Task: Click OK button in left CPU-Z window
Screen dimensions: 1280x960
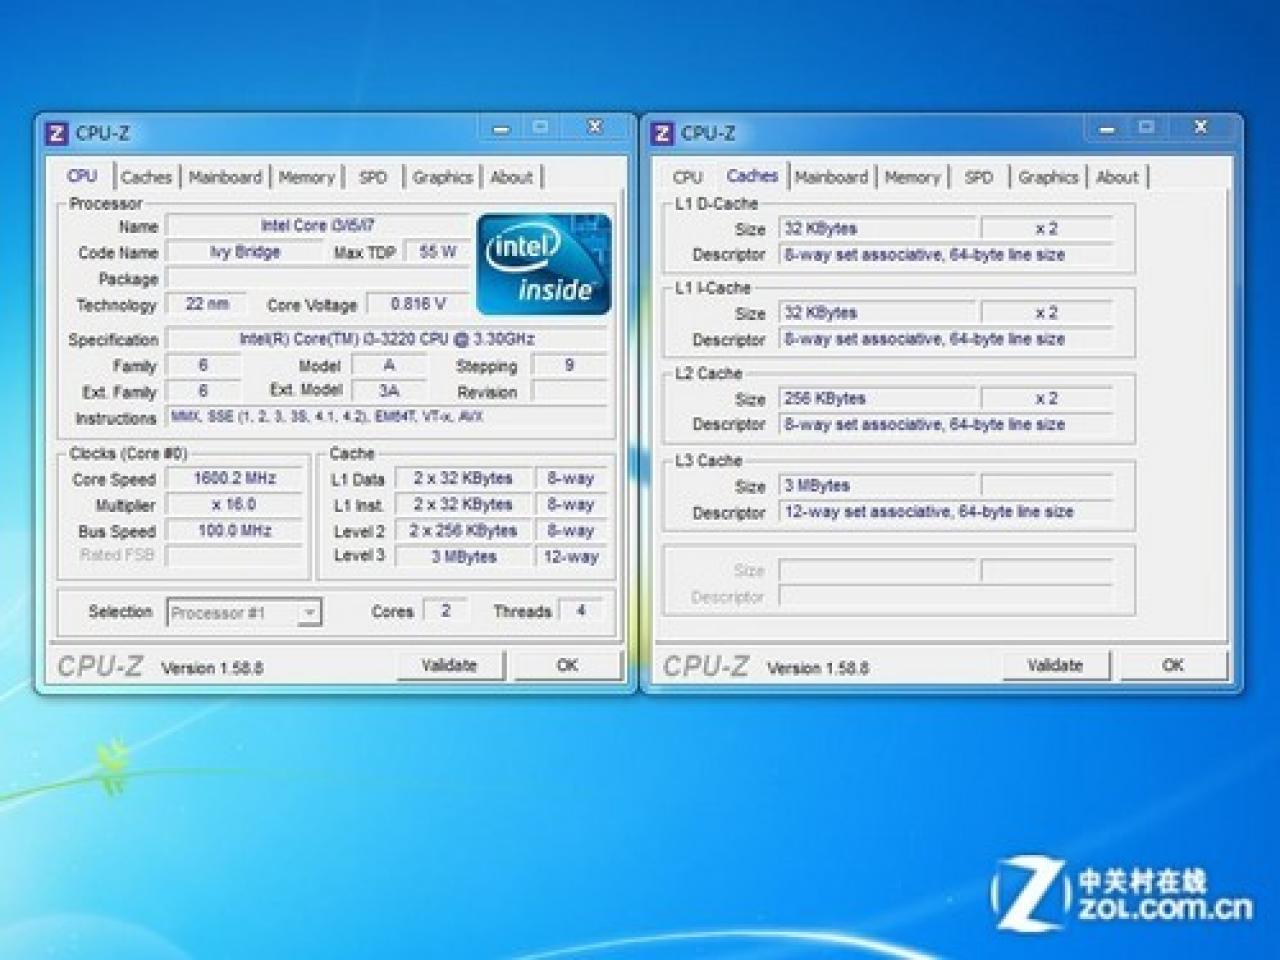Action: coord(567,665)
